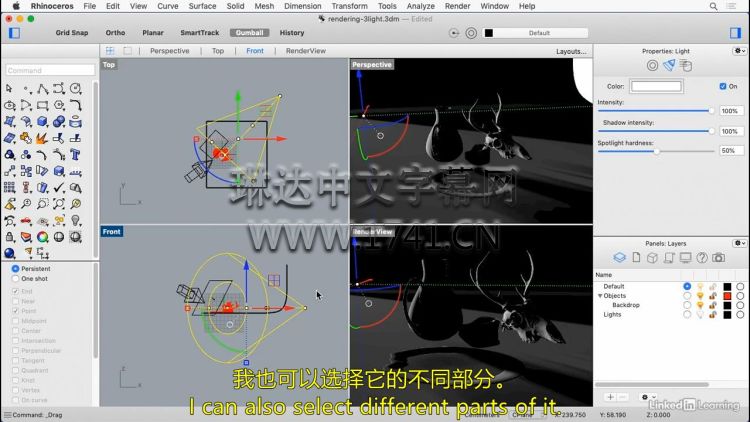Select the arrow pointer tool

[9, 89]
